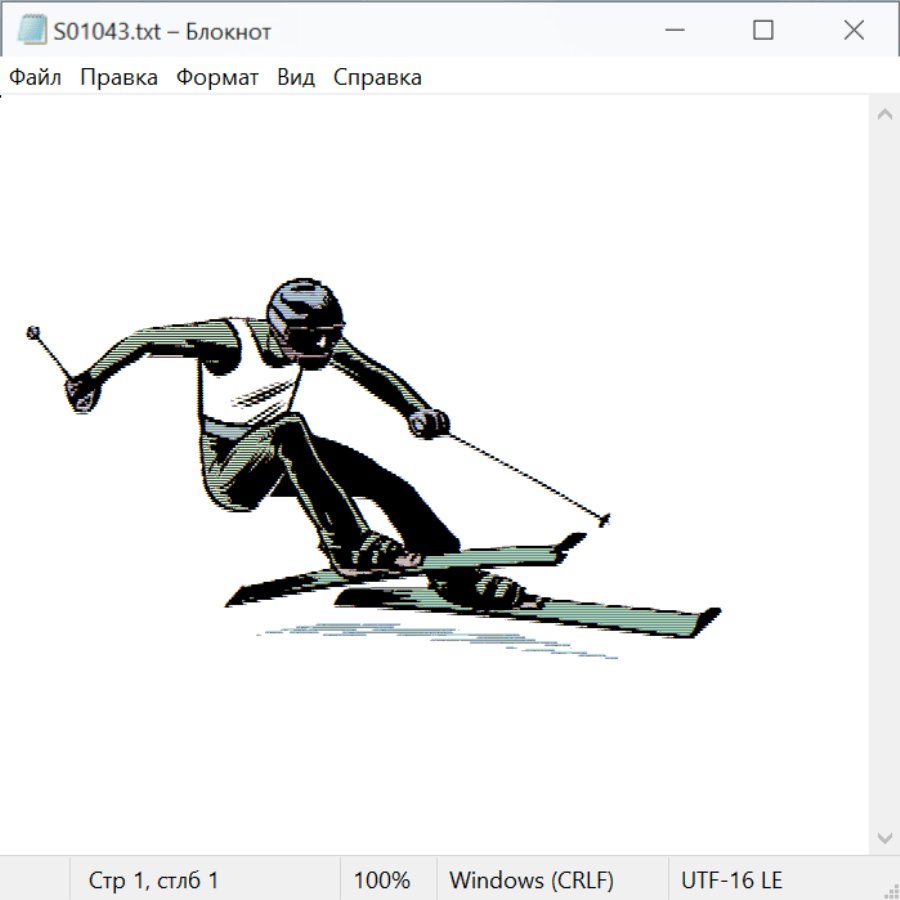Open the Файл menu
This screenshot has width=900, height=900.
35,78
